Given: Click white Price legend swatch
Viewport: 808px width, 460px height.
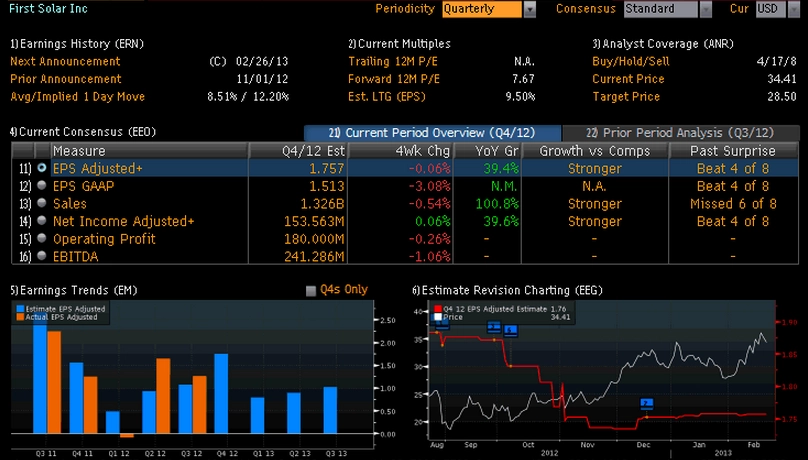Looking at the screenshot, I should coord(437,317).
